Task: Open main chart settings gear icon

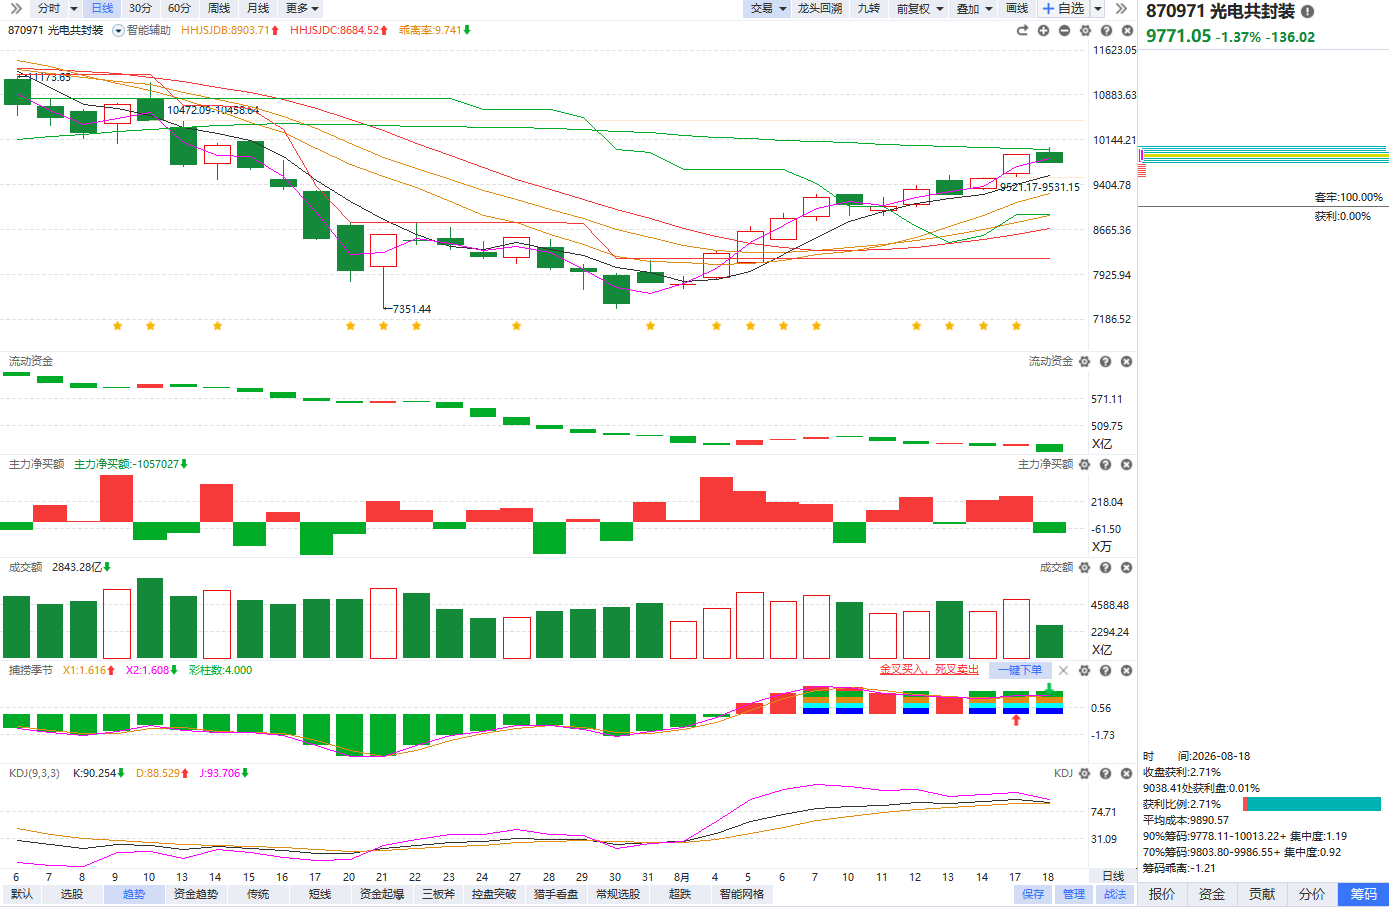Action: pos(1085,30)
